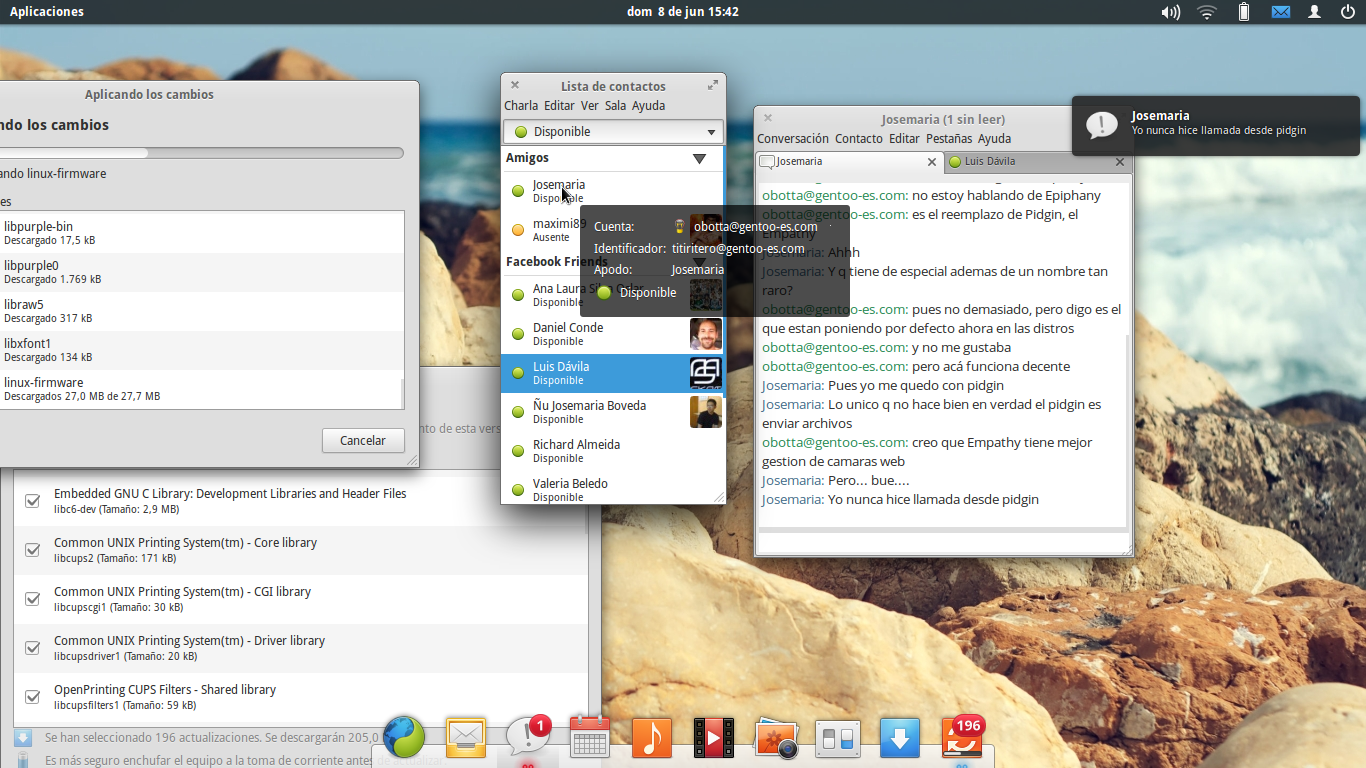Open the video player dock icon
The width and height of the screenshot is (1366, 768).
click(714, 738)
